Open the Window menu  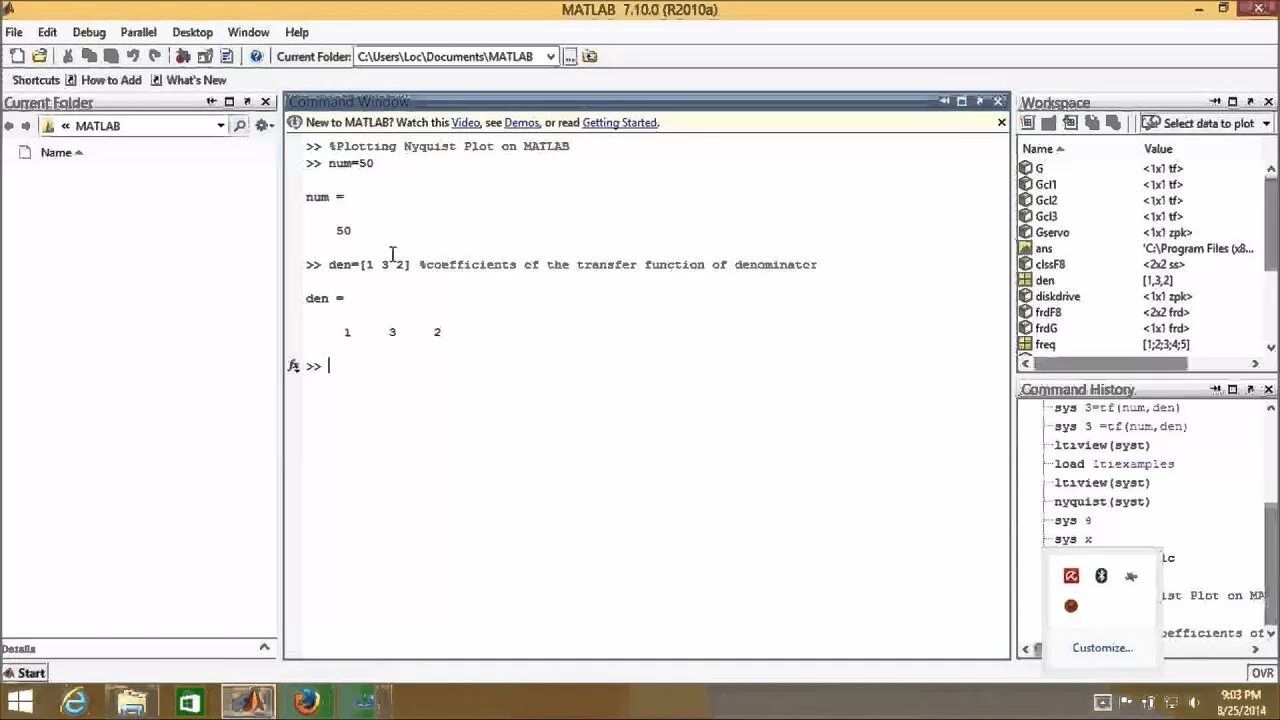[248, 32]
